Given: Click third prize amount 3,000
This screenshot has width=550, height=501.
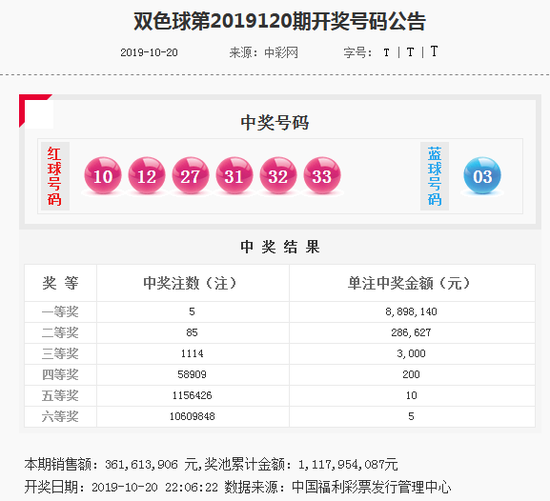Looking at the screenshot, I should (411, 354).
